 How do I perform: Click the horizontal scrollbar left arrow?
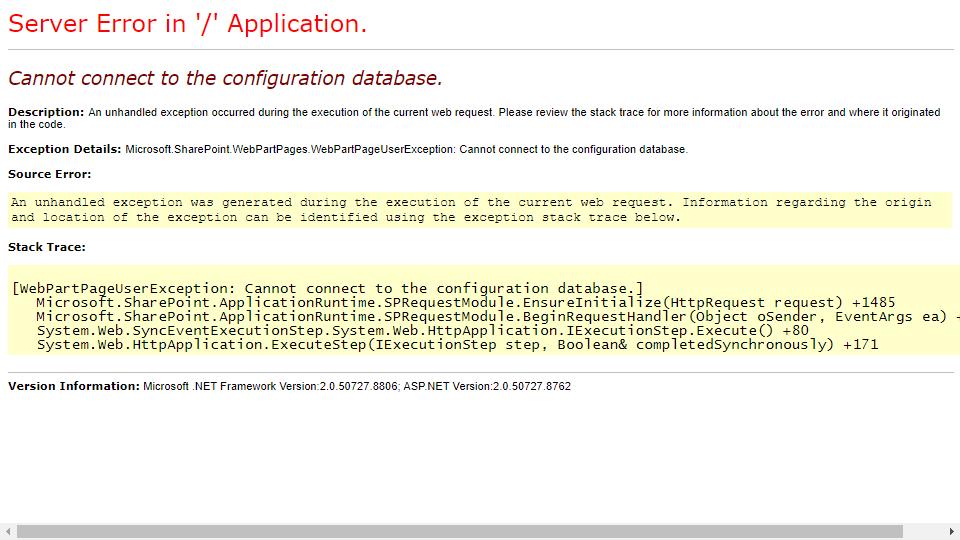tap(8, 532)
